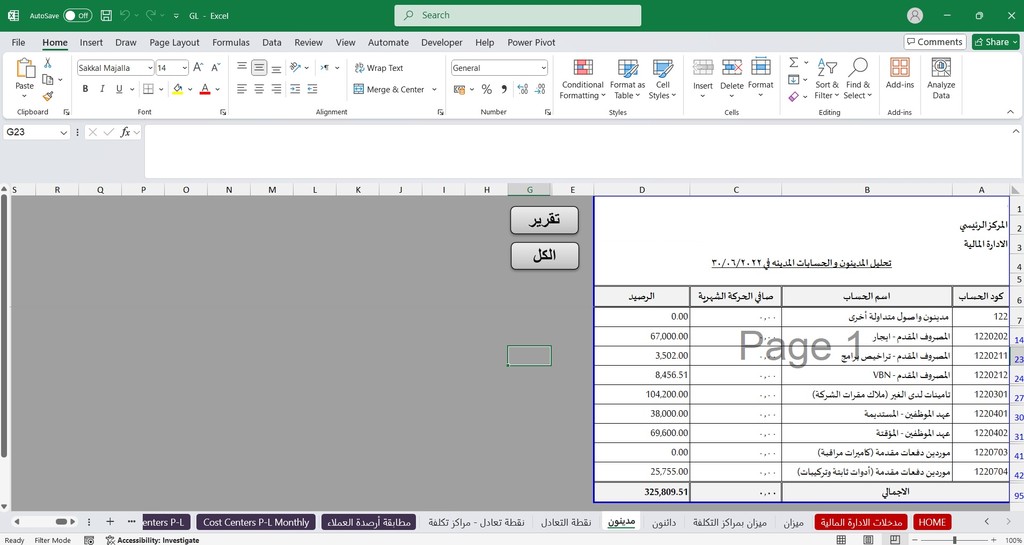The width and height of the screenshot is (1024, 545).
Task: Add a new sheet with plus button
Action: 110,522
